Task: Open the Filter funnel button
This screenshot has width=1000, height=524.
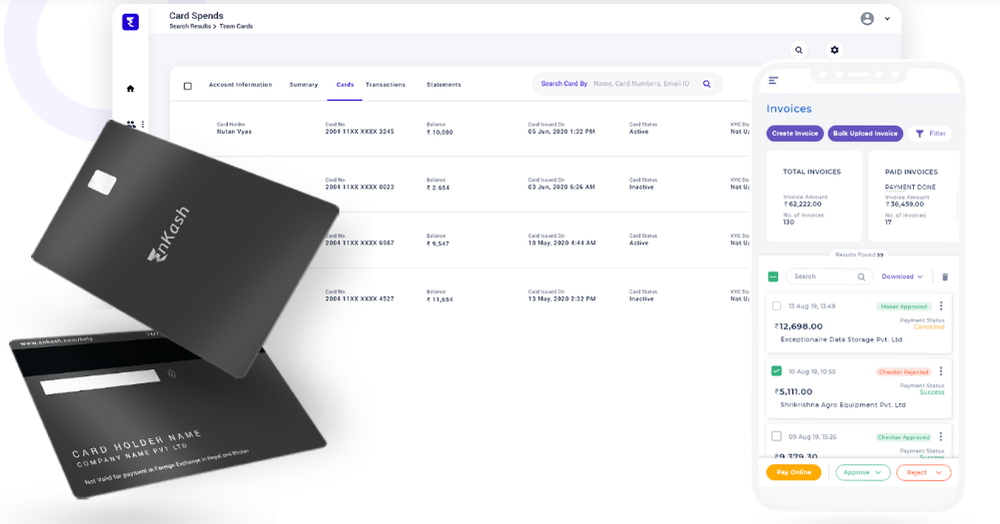Action: coord(930,134)
